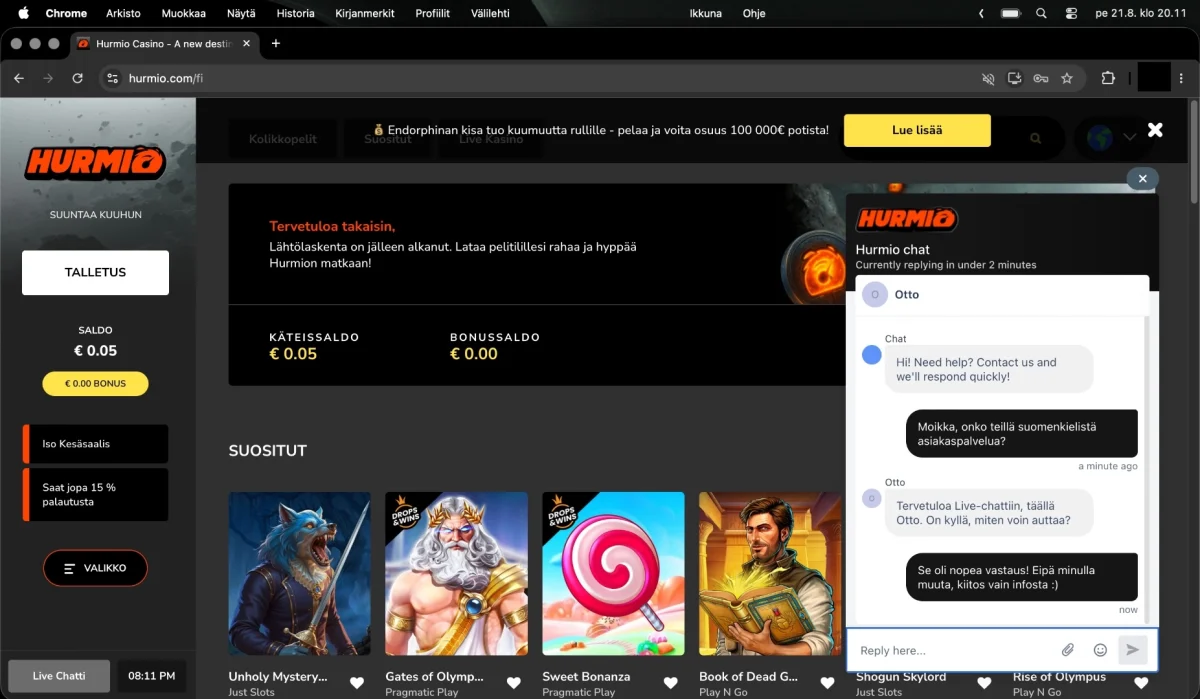Open the Iso Kesäsaalis promotion
This screenshot has height=699, width=1200.
coord(95,444)
